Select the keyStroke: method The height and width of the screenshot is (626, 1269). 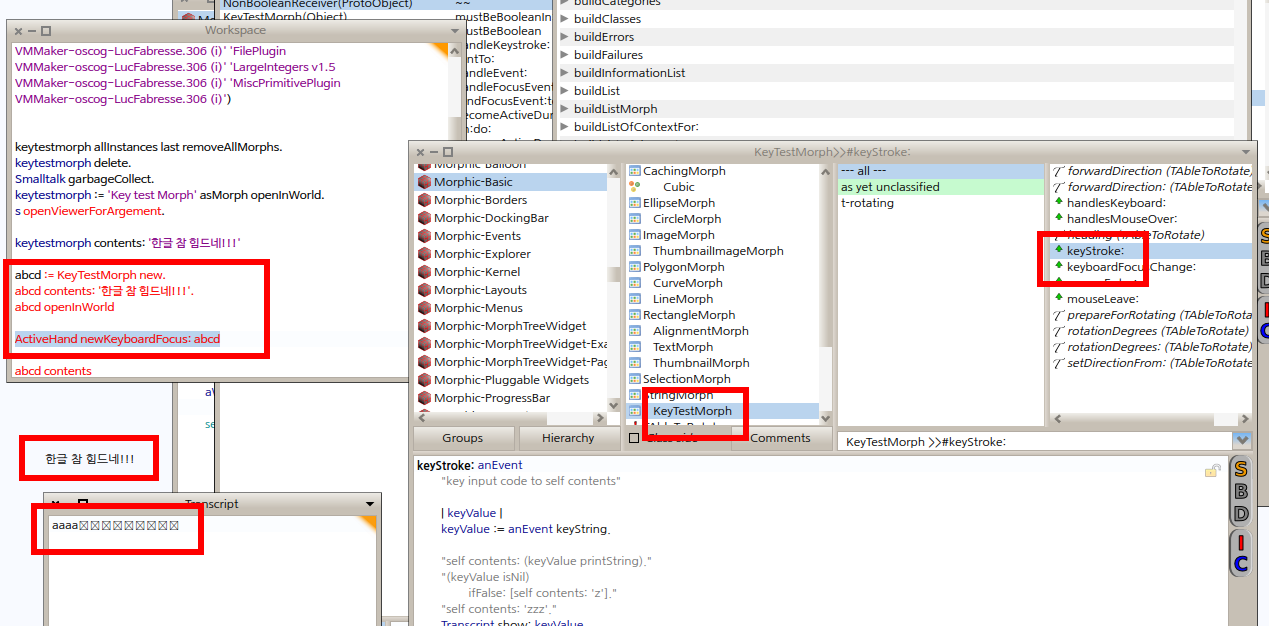(1150, 251)
